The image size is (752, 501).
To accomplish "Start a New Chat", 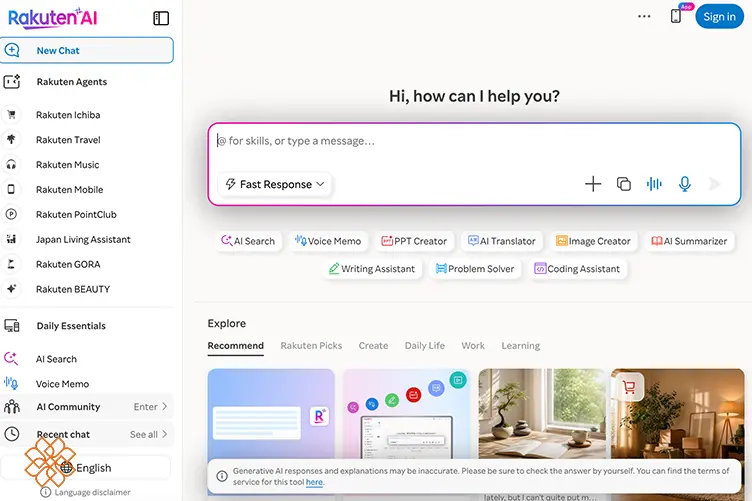I will (x=87, y=50).
